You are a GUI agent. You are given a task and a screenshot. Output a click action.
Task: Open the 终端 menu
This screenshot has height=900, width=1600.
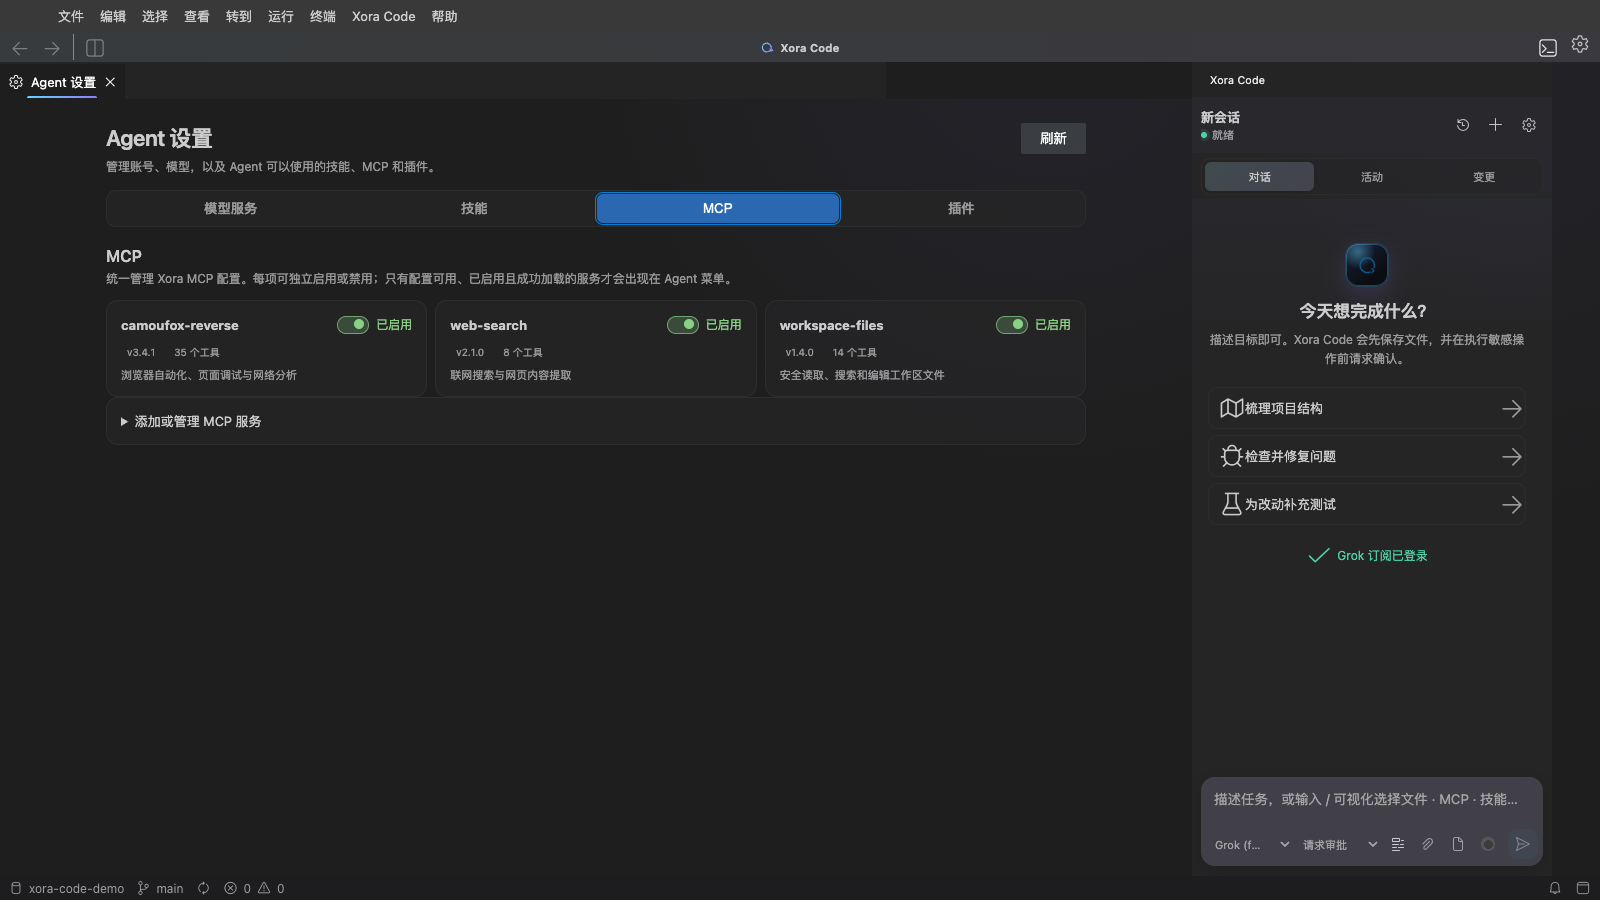323,16
